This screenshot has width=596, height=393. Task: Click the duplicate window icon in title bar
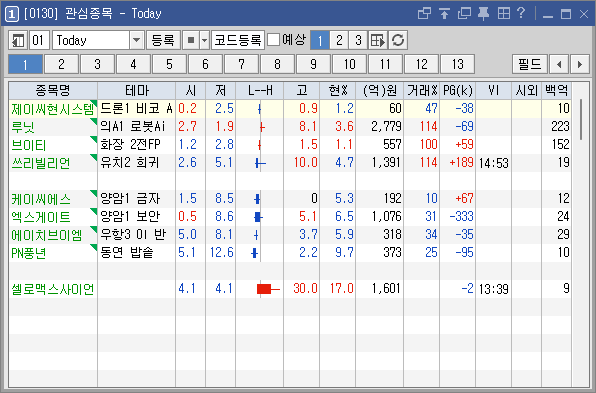(464, 14)
